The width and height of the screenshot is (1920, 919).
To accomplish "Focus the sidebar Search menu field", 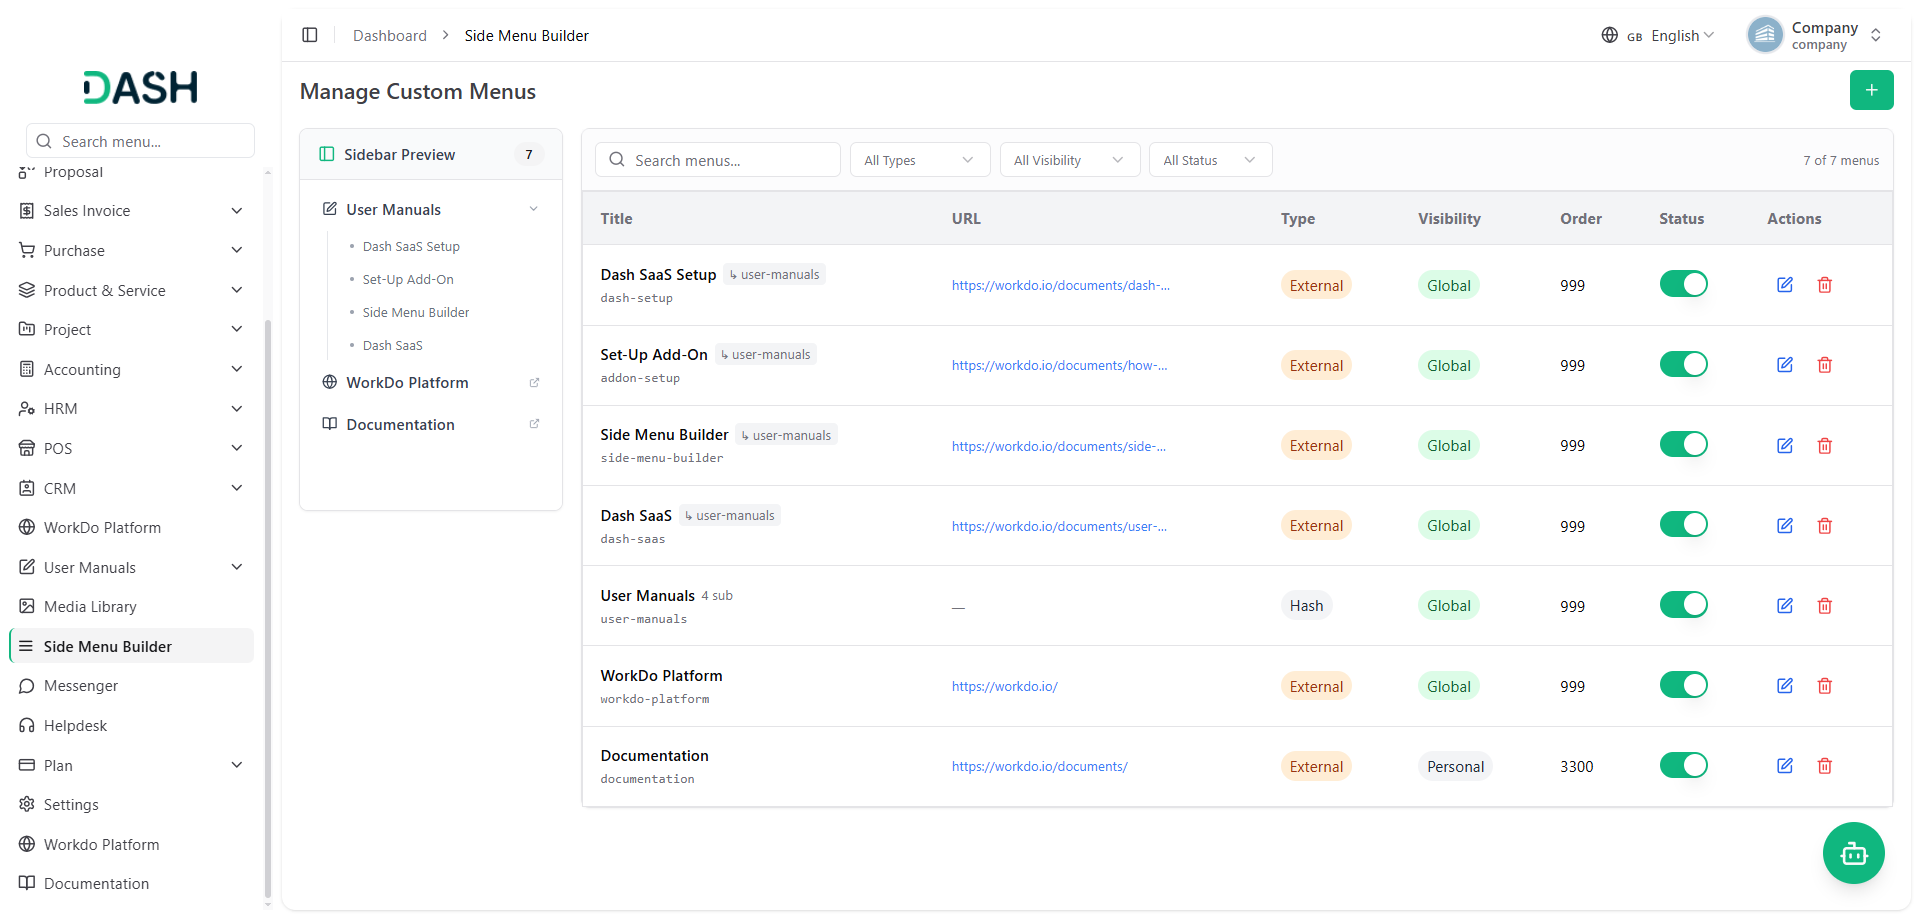I will tap(140, 141).
